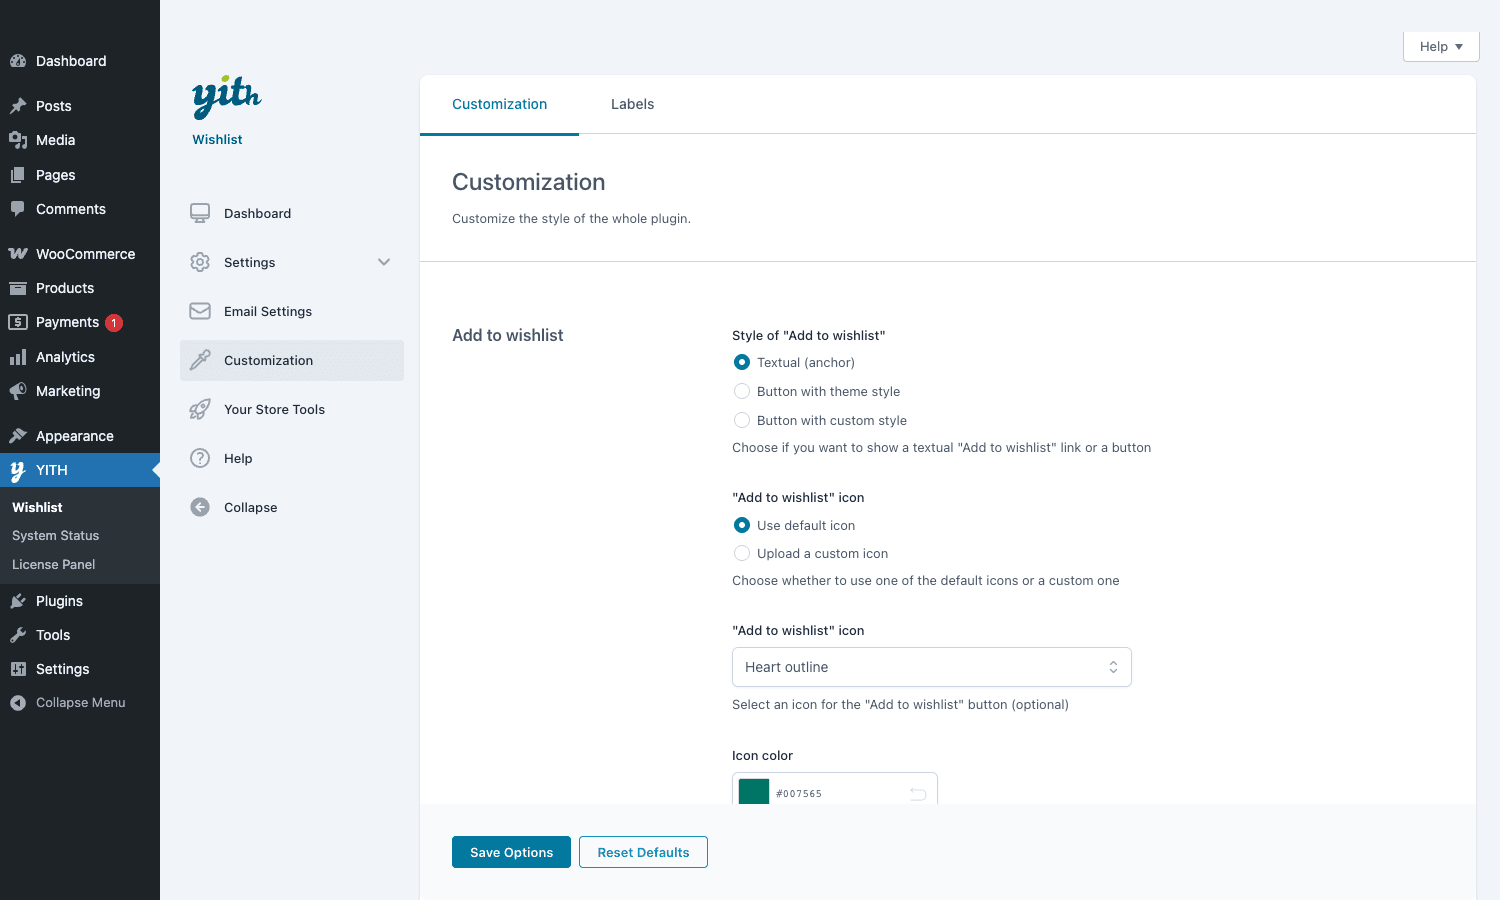
Task: Click the Posts pushpin icon
Action: click(18, 106)
